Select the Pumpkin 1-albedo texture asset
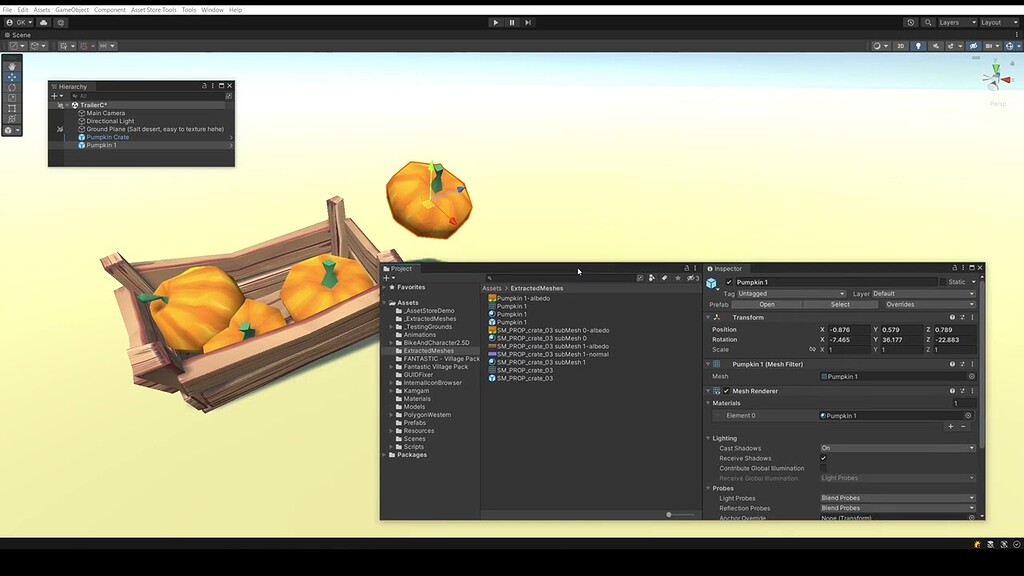The width and height of the screenshot is (1024, 576). point(521,297)
